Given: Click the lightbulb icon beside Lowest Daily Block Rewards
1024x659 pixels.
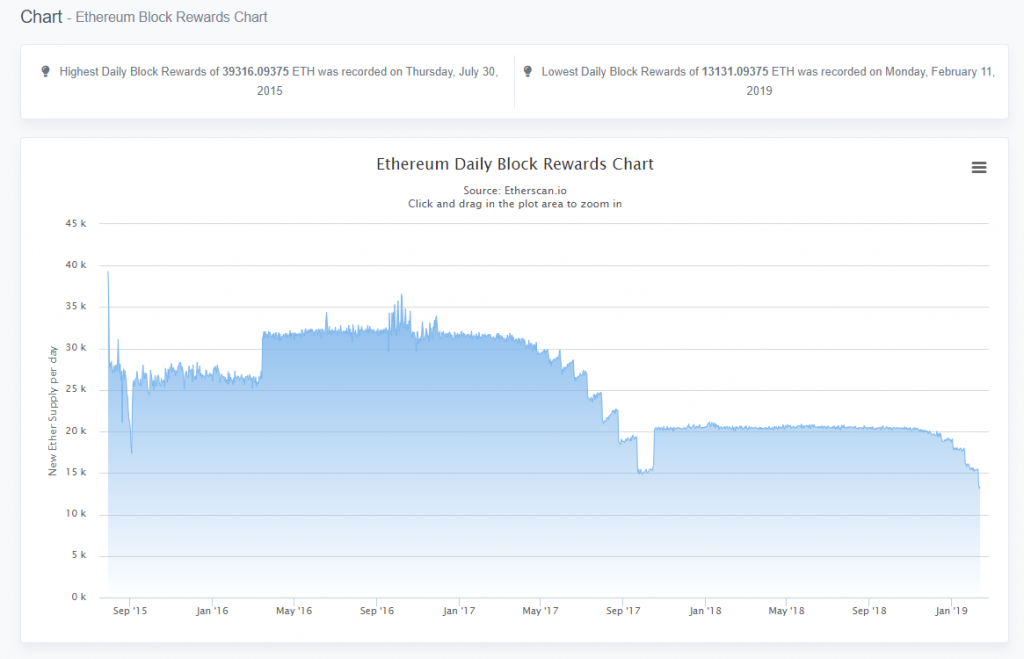Looking at the screenshot, I should tap(527, 71).
